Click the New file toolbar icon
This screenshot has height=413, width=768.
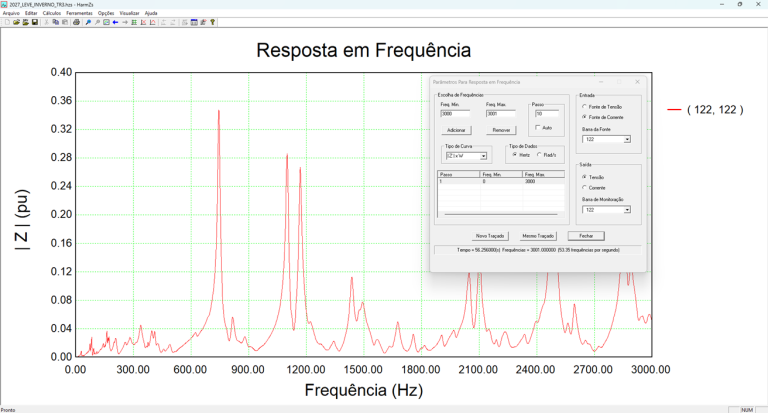coord(6,21)
